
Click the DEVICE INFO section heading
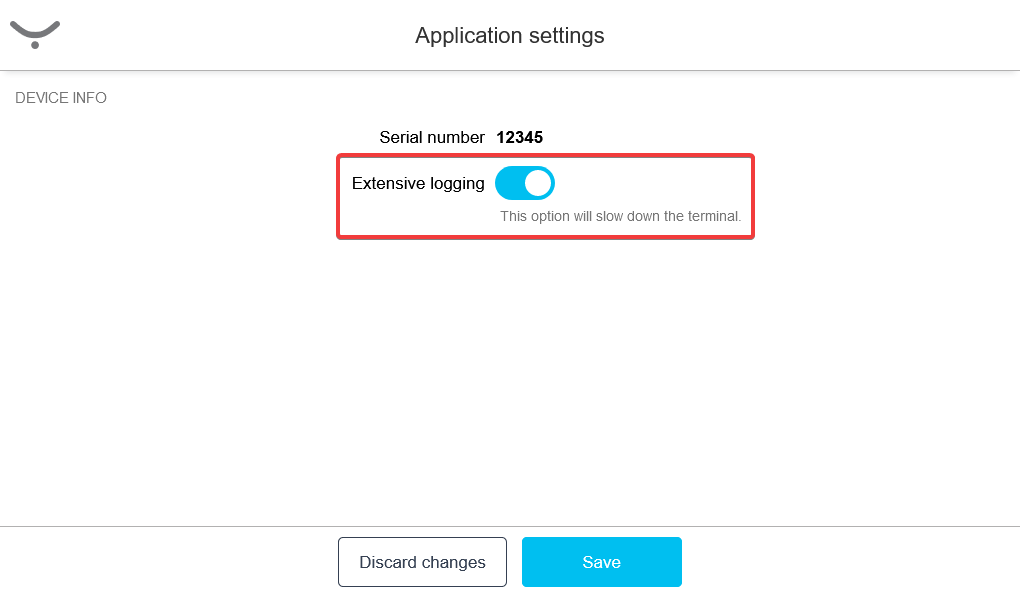pos(61,98)
